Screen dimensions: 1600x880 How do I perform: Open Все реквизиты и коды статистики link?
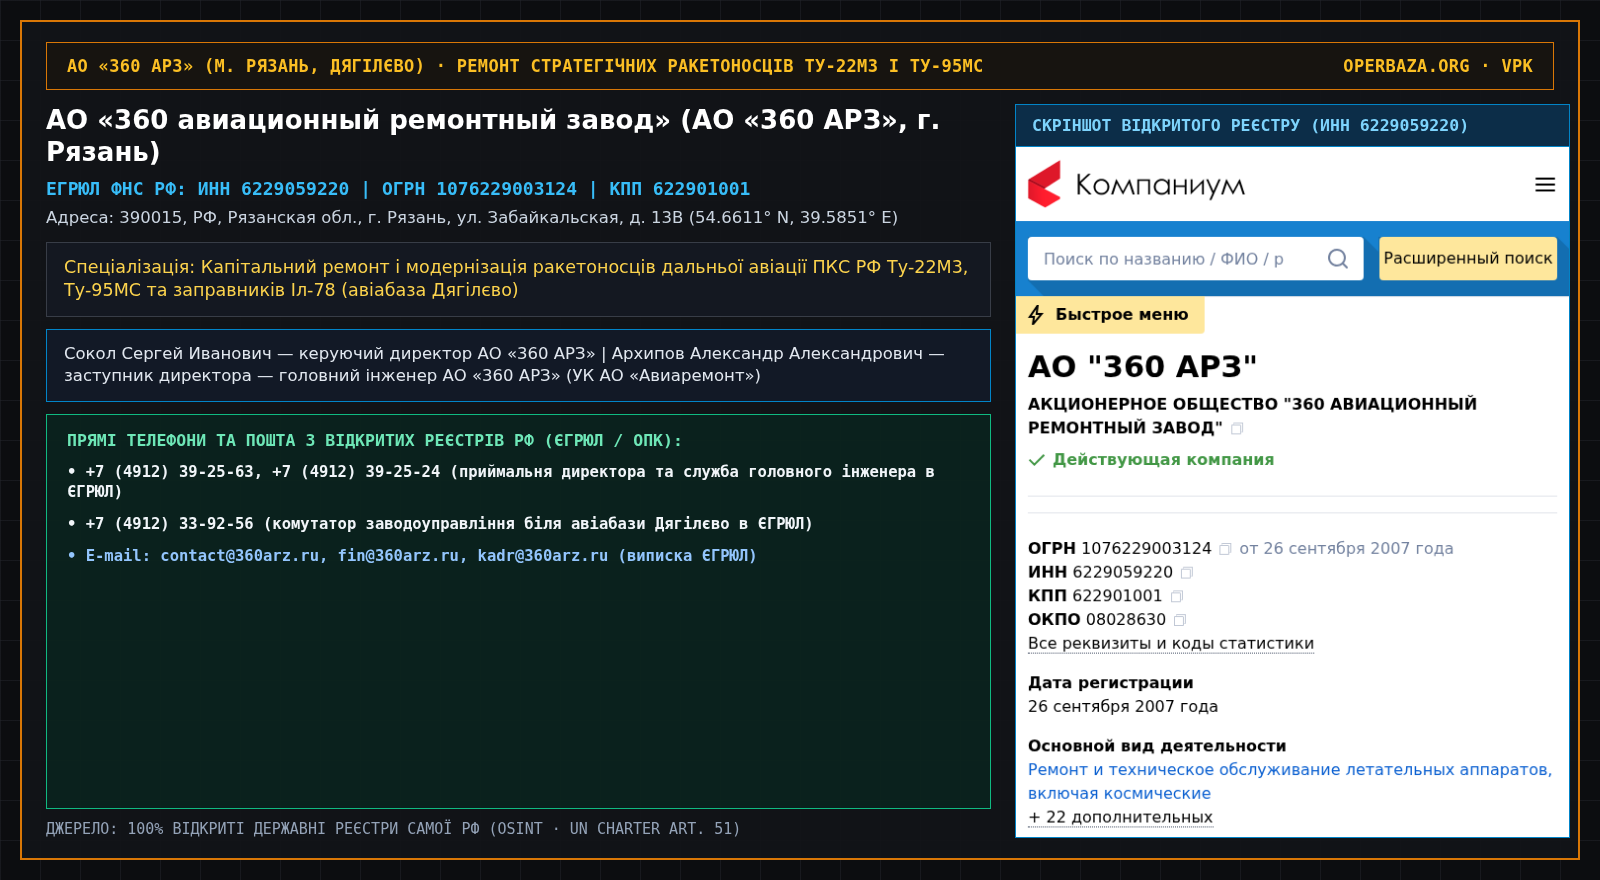pos(1171,644)
